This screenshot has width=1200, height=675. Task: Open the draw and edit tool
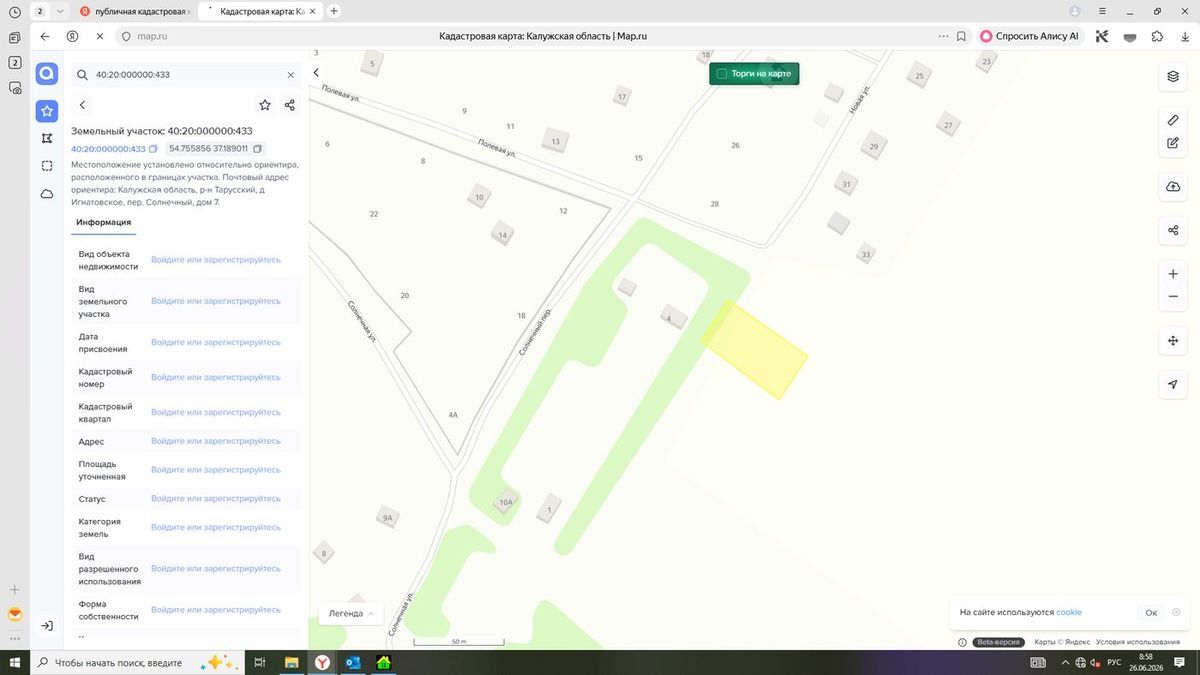point(1173,143)
